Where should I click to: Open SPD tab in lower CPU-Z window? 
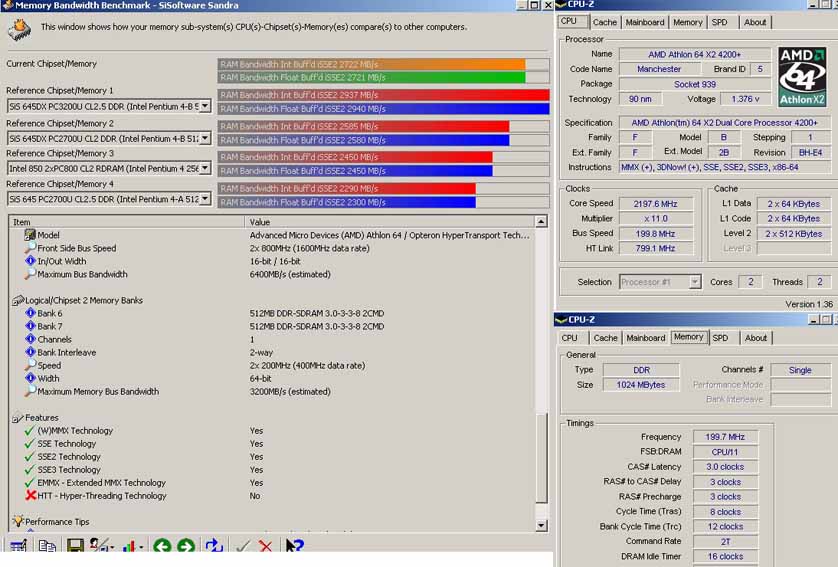coord(720,338)
